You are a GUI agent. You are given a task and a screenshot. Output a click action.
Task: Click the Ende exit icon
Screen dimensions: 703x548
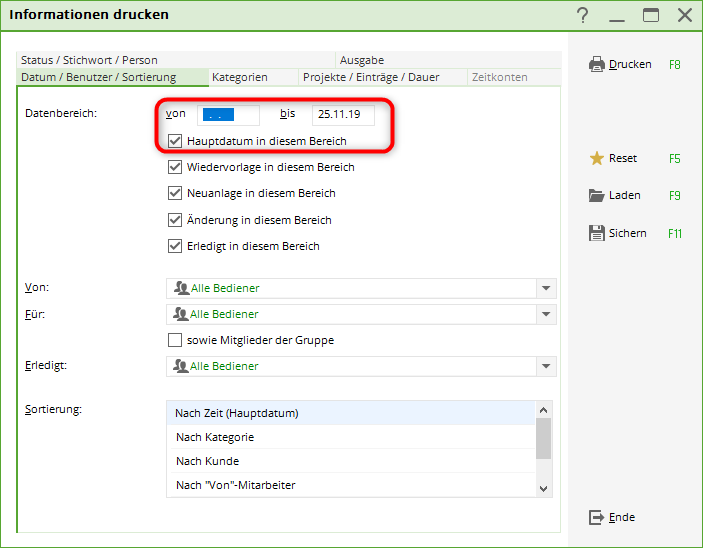click(597, 517)
